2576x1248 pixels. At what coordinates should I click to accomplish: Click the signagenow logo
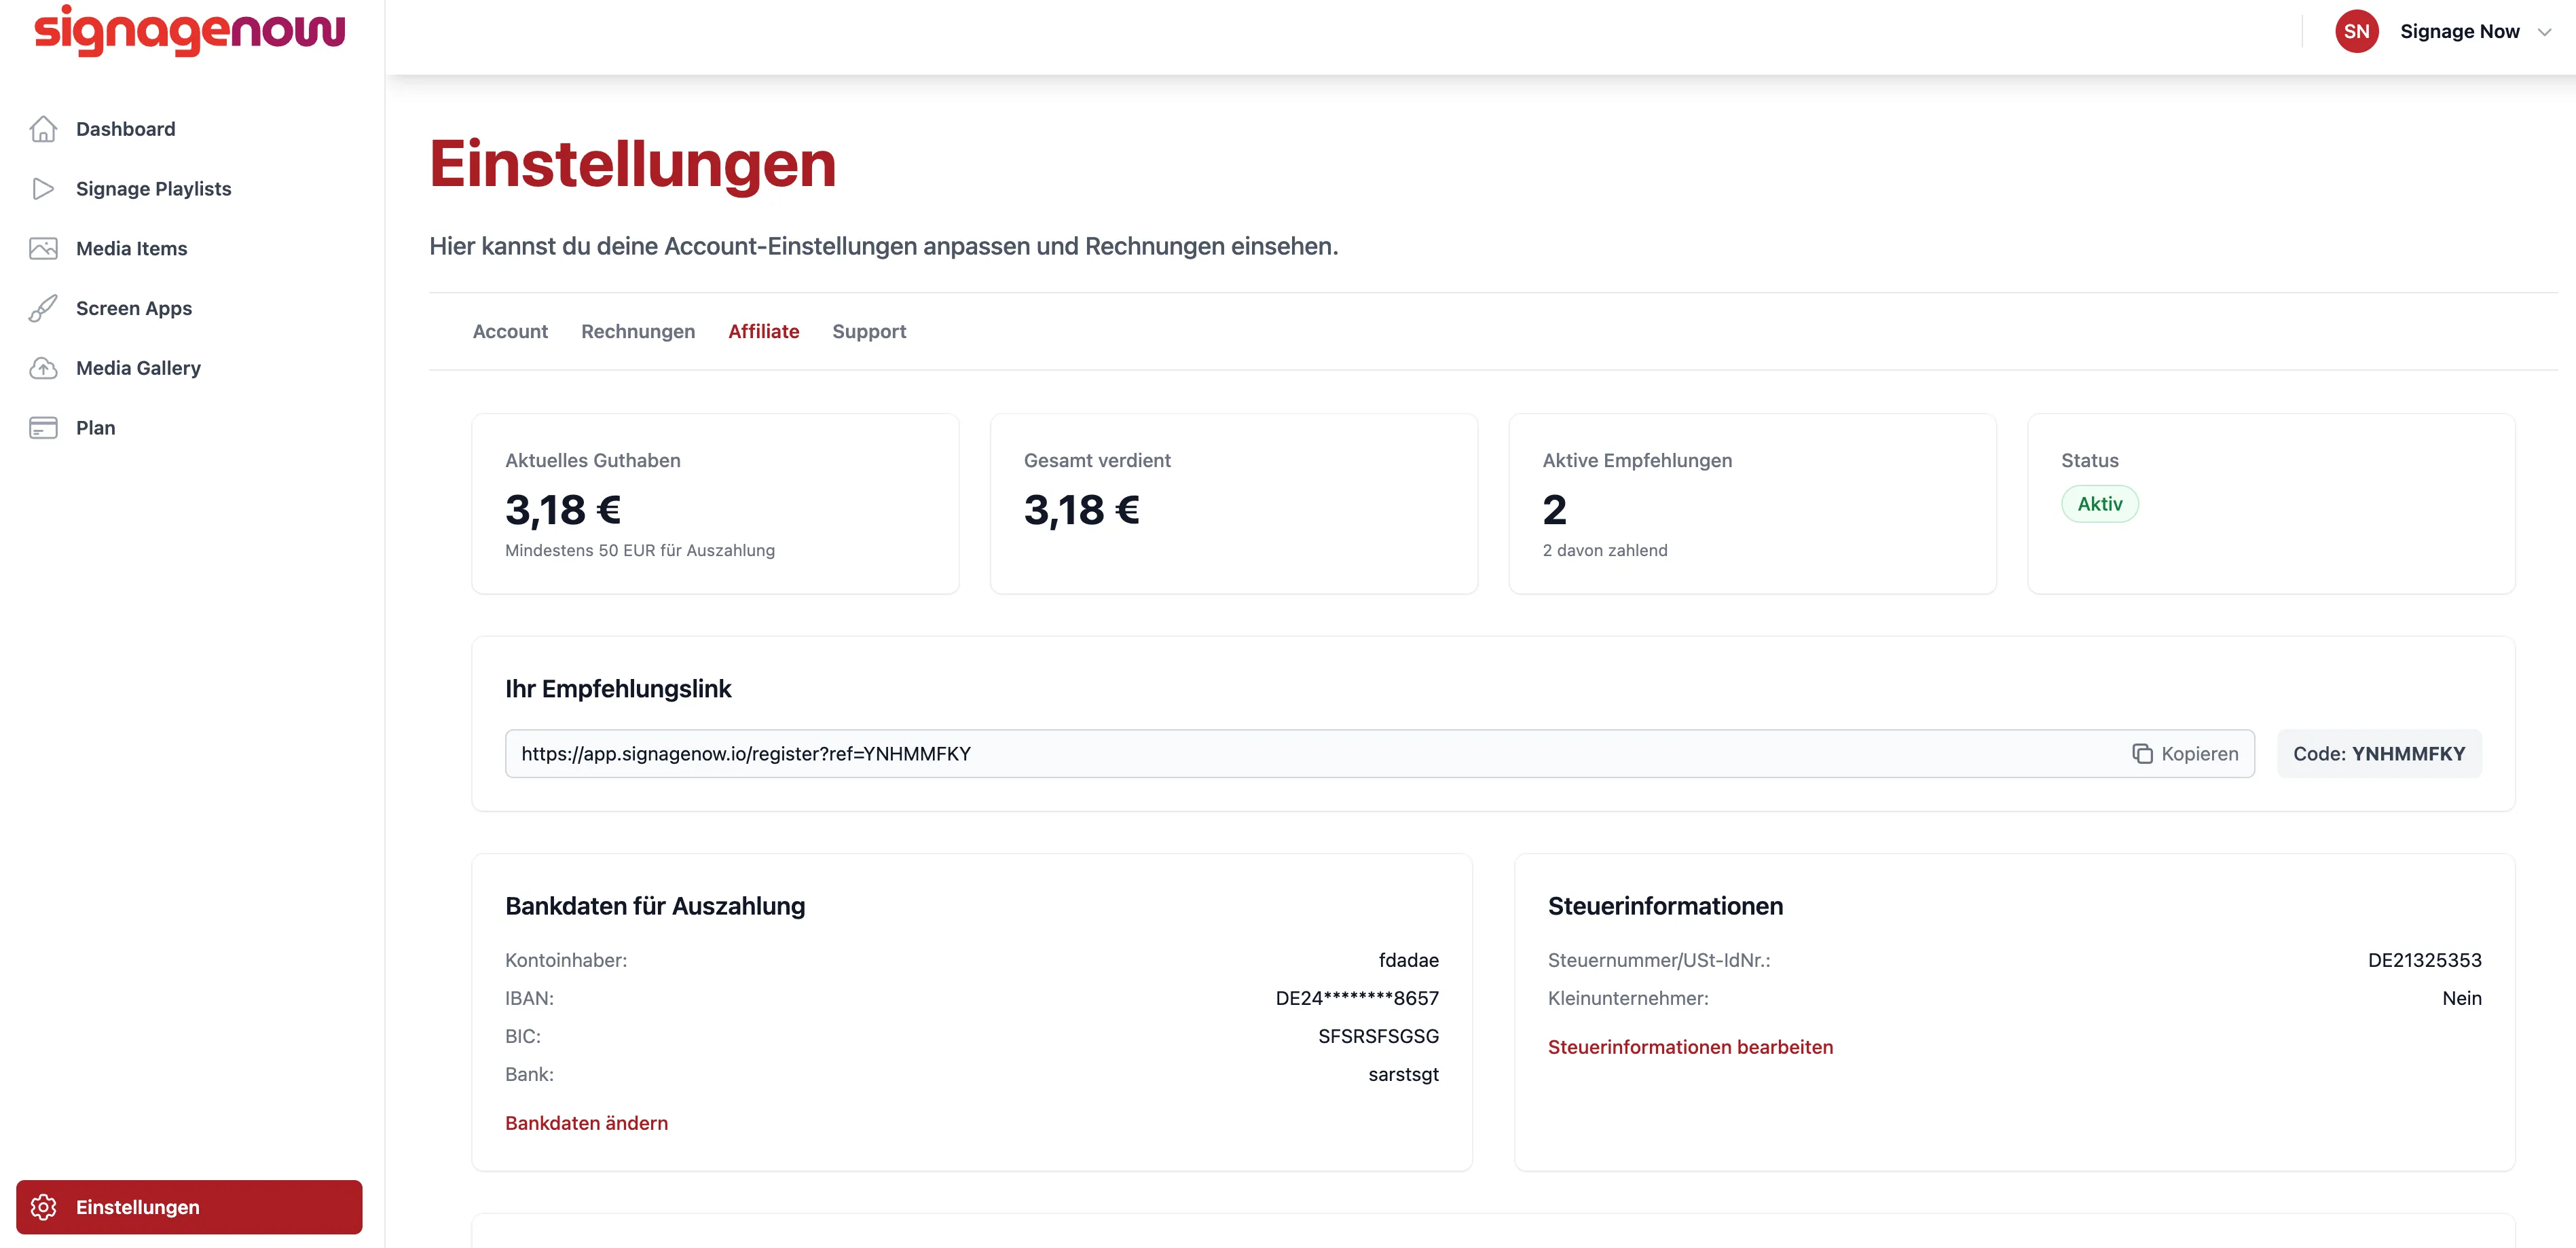(x=189, y=30)
